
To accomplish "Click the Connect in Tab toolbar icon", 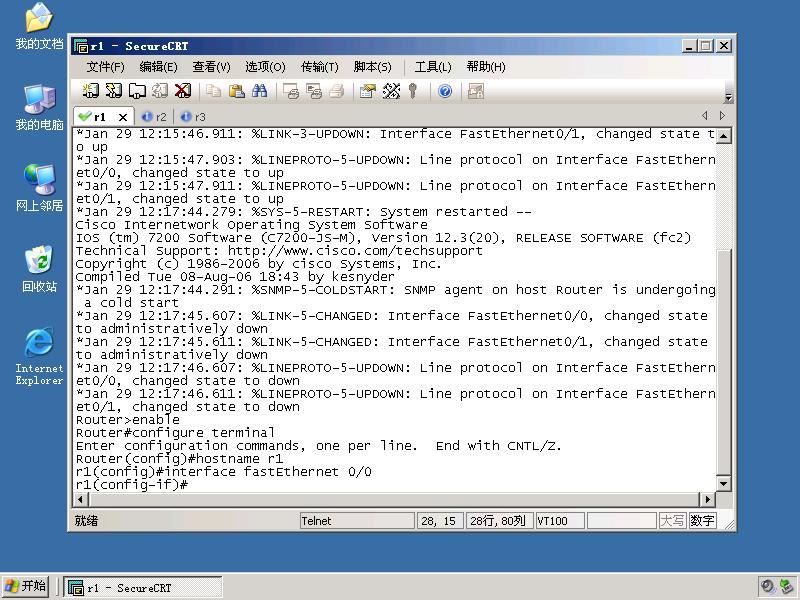I will (x=137, y=91).
